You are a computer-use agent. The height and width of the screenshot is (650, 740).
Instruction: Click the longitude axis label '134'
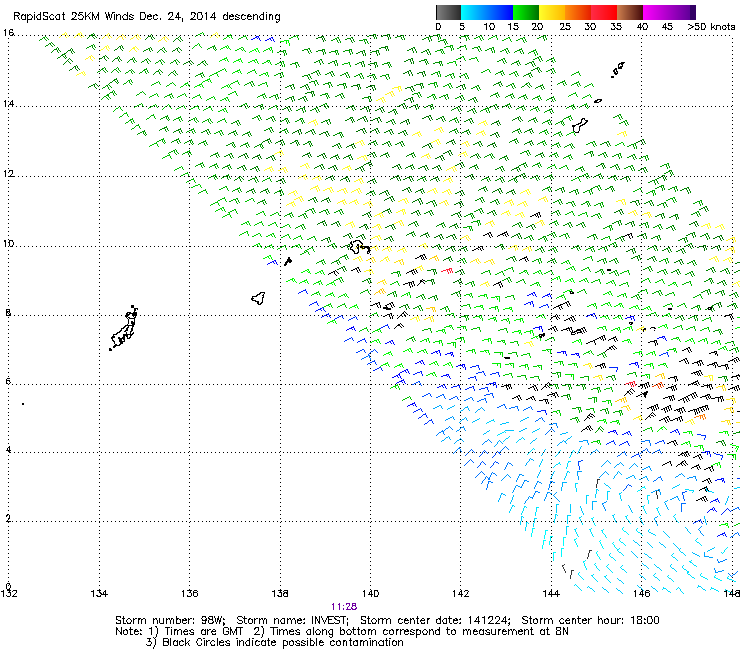click(x=99, y=593)
